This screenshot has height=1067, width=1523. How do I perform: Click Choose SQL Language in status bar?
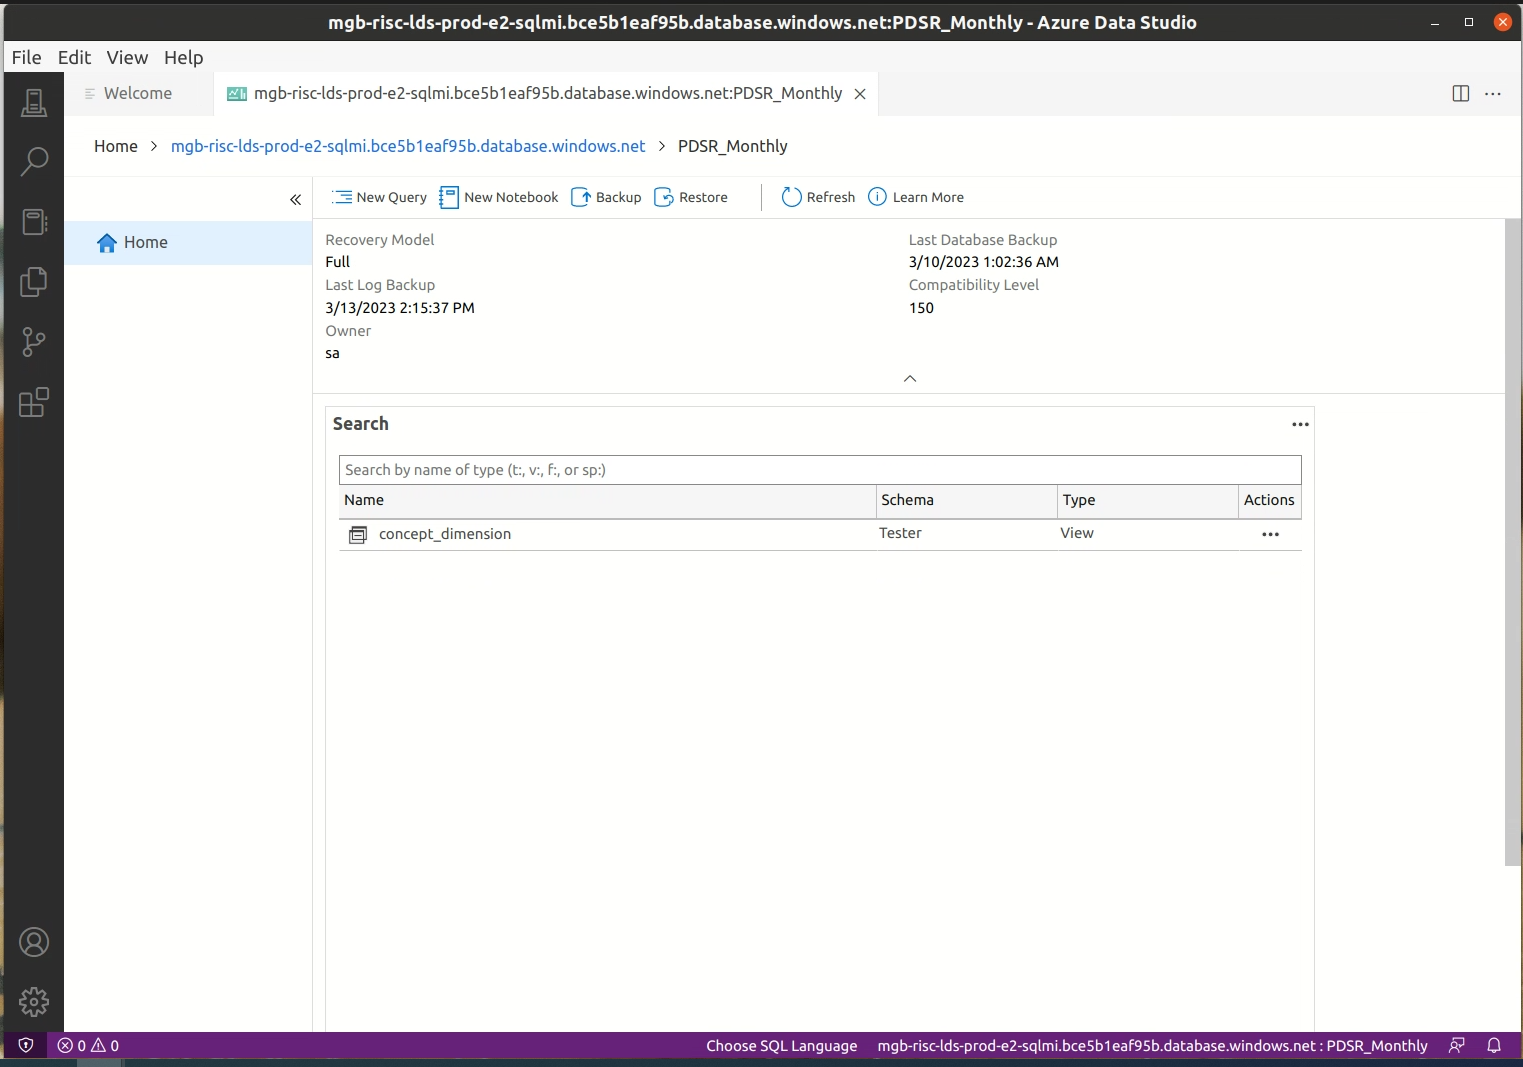782,1046
